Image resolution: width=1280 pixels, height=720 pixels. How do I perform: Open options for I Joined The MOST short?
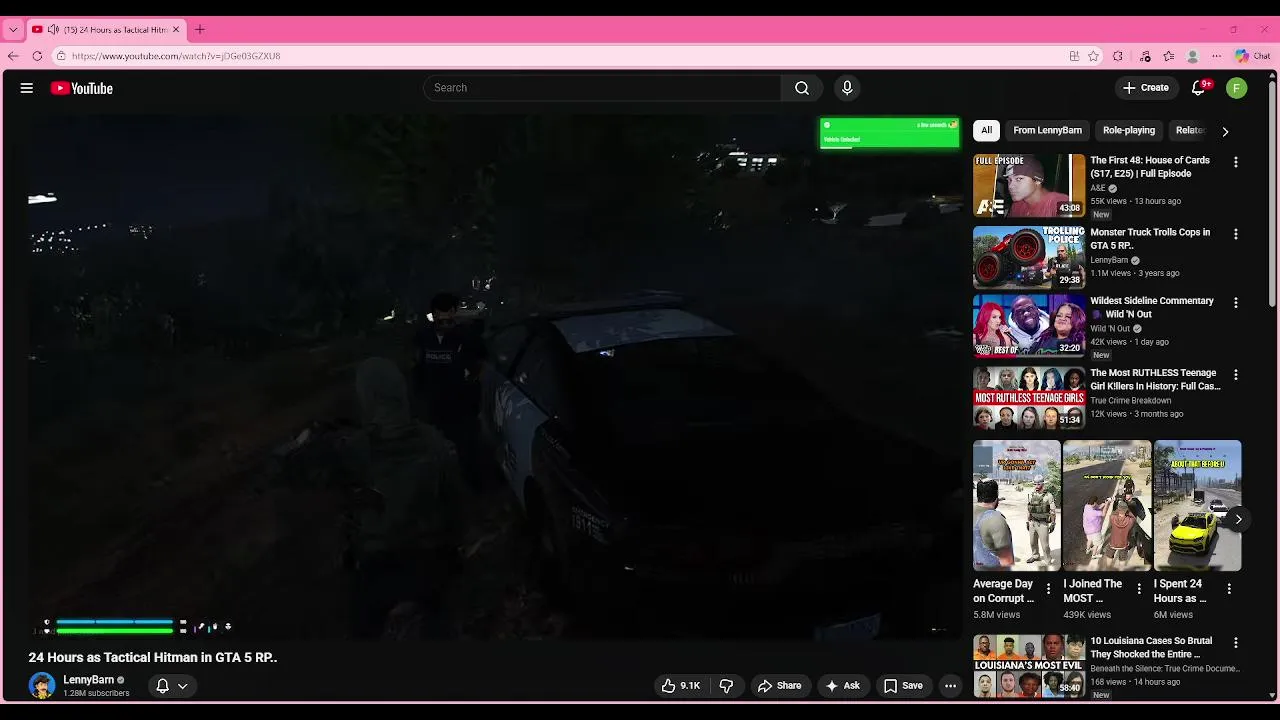[1139, 589]
